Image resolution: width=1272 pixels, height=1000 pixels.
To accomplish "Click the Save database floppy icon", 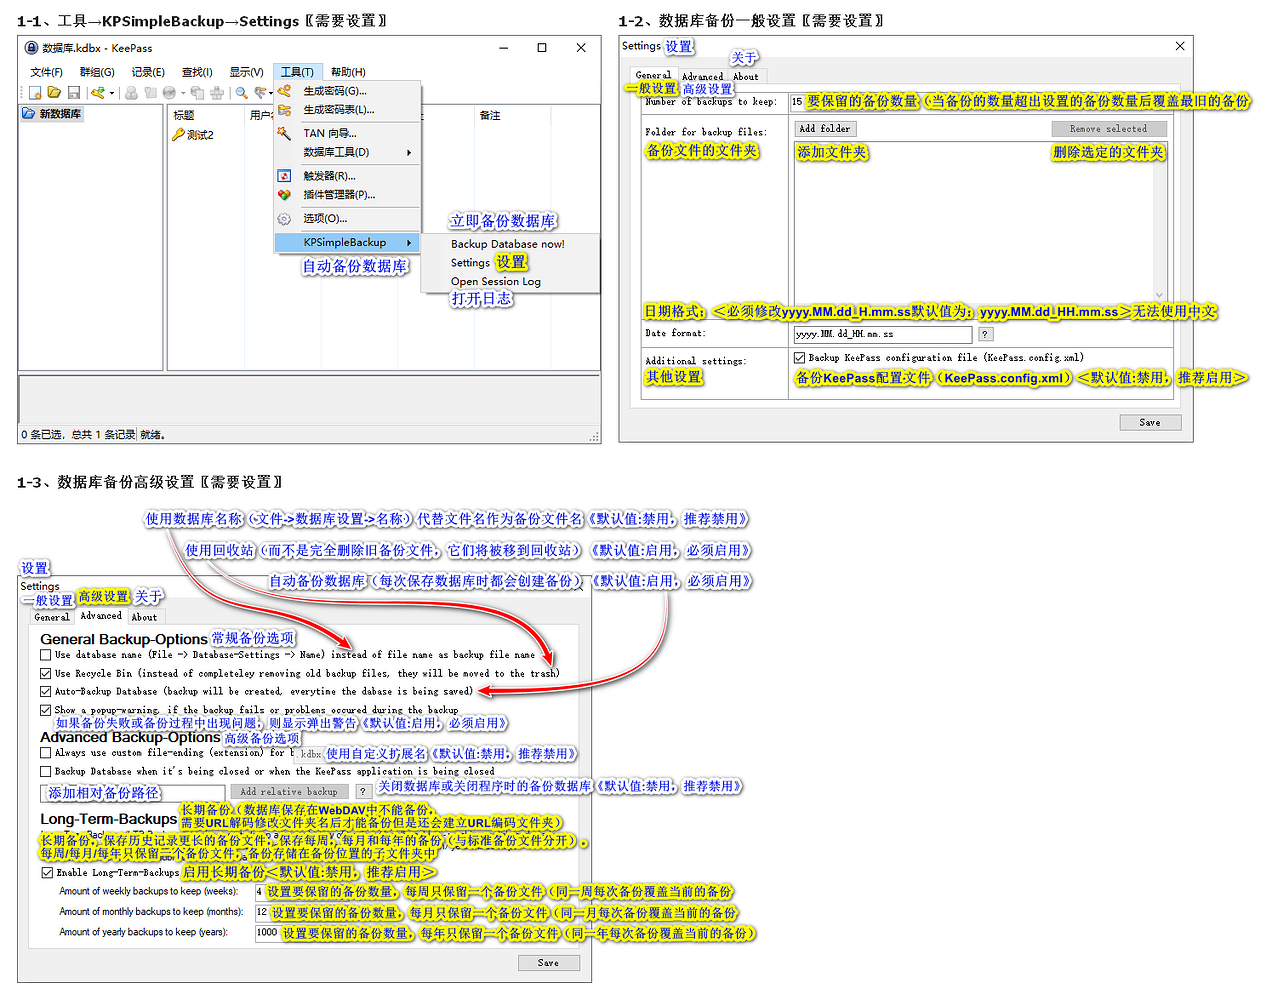I will point(74,93).
